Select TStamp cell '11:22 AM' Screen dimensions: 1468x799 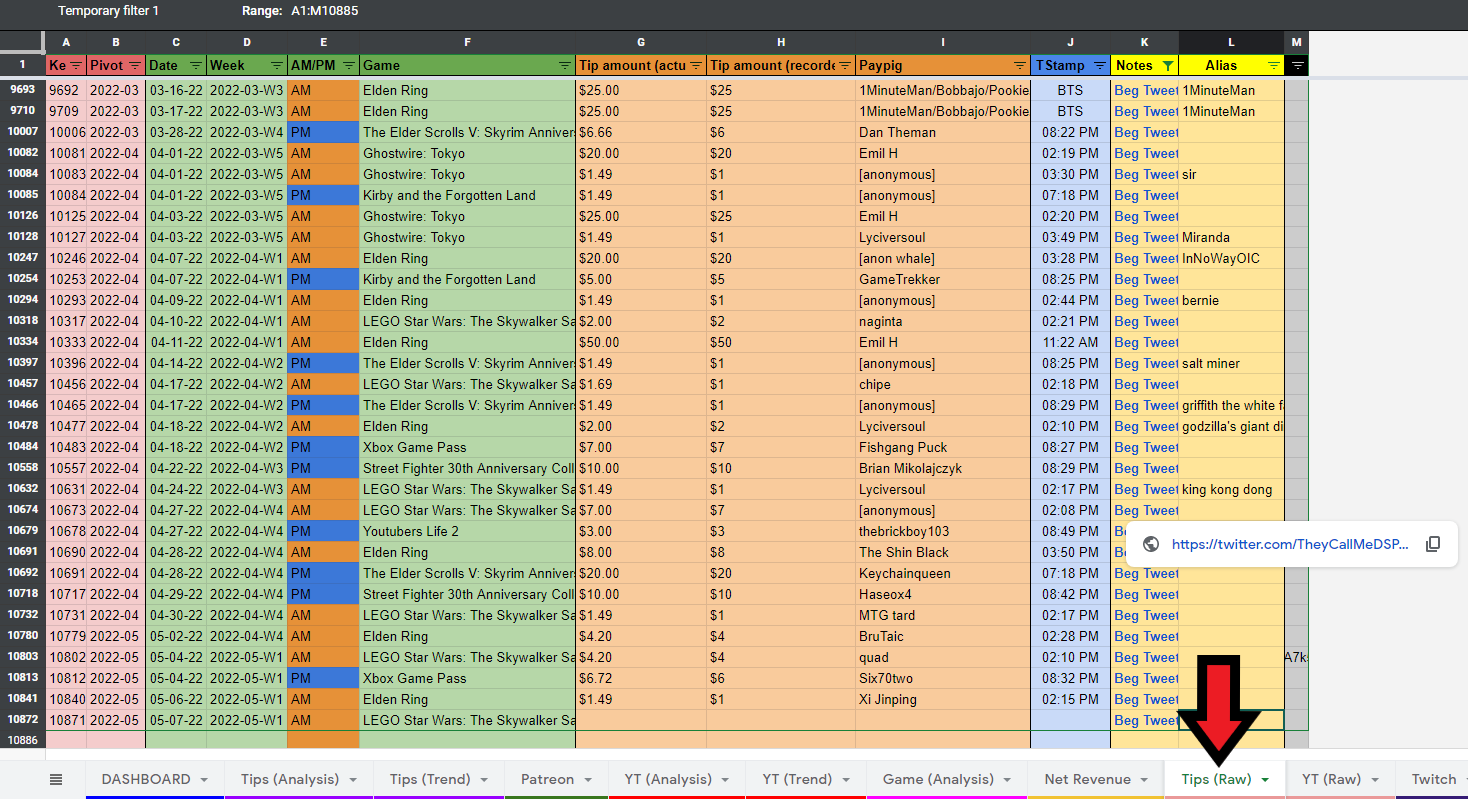[1070, 342]
